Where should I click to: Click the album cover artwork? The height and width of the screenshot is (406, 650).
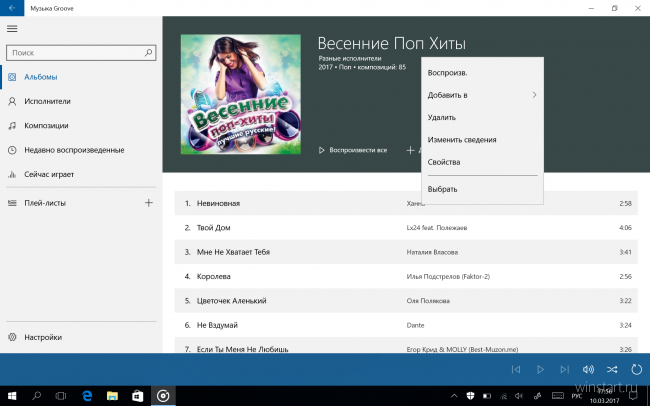(x=241, y=94)
